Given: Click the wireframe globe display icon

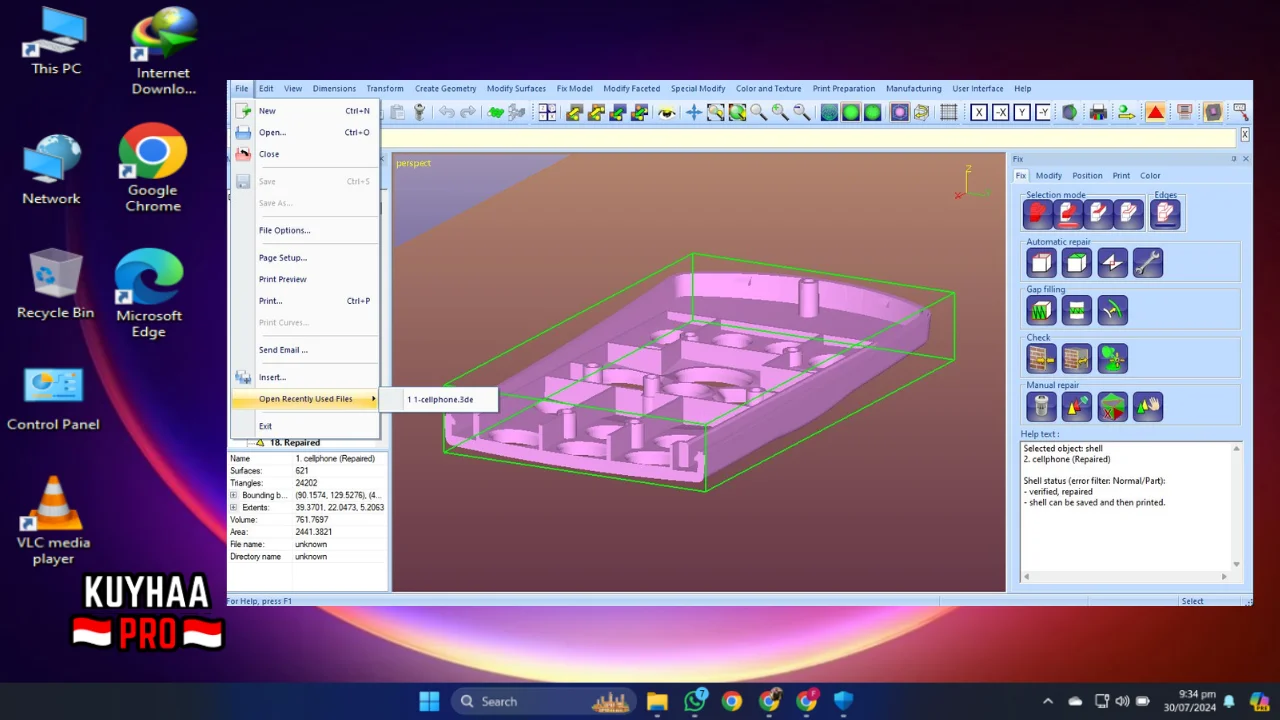Looking at the screenshot, I should click(x=829, y=113).
